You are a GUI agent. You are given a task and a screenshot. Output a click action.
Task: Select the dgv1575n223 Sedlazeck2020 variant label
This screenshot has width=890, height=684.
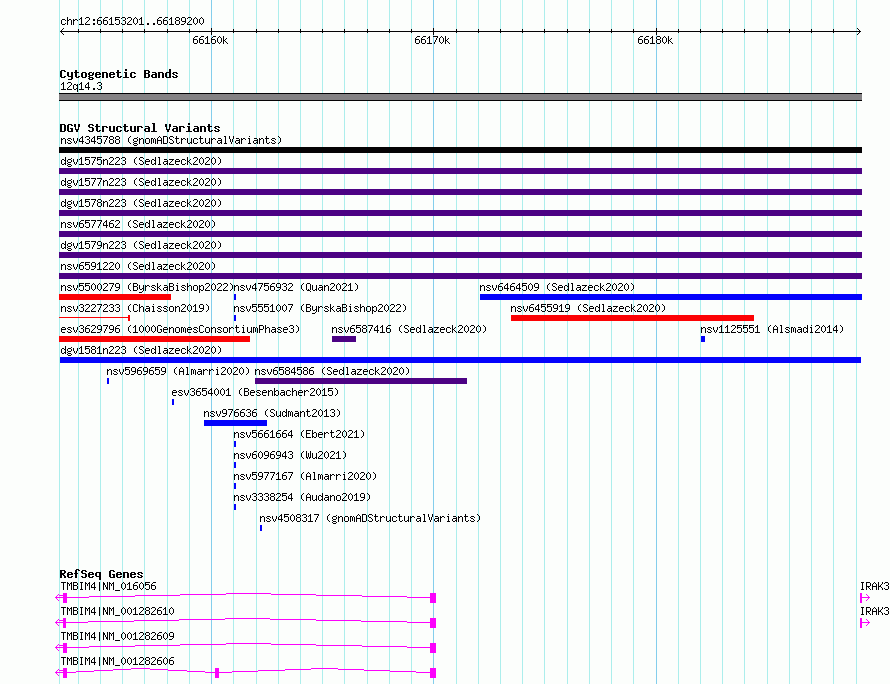141,161
